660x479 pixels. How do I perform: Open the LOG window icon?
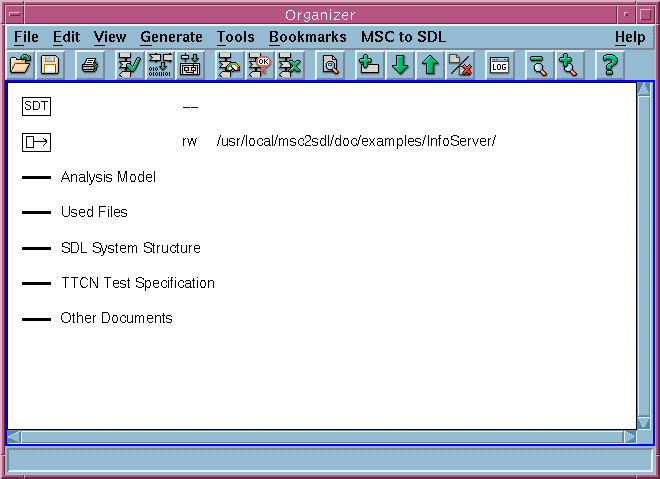tap(499, 66)
